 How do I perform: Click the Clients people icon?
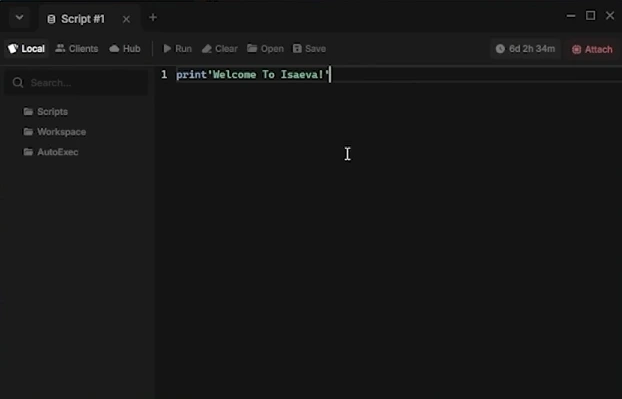[x=60, y=48]
